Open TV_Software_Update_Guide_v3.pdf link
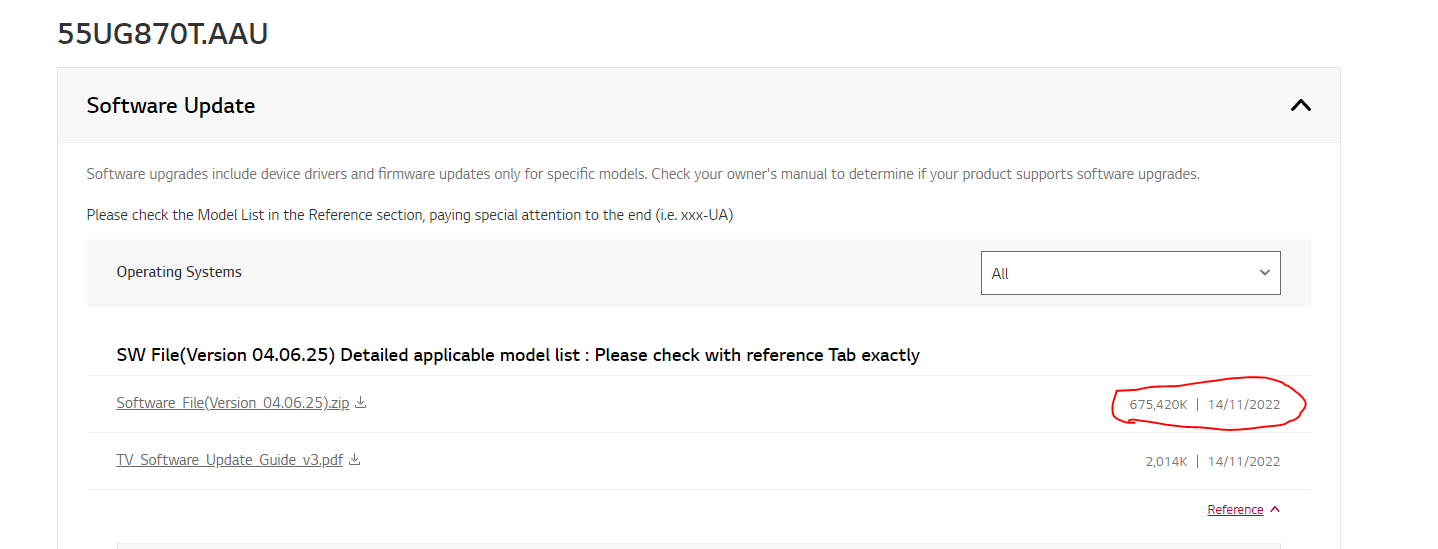The width and height of the screenshot is (1438, 549). [x=229, y=461]
